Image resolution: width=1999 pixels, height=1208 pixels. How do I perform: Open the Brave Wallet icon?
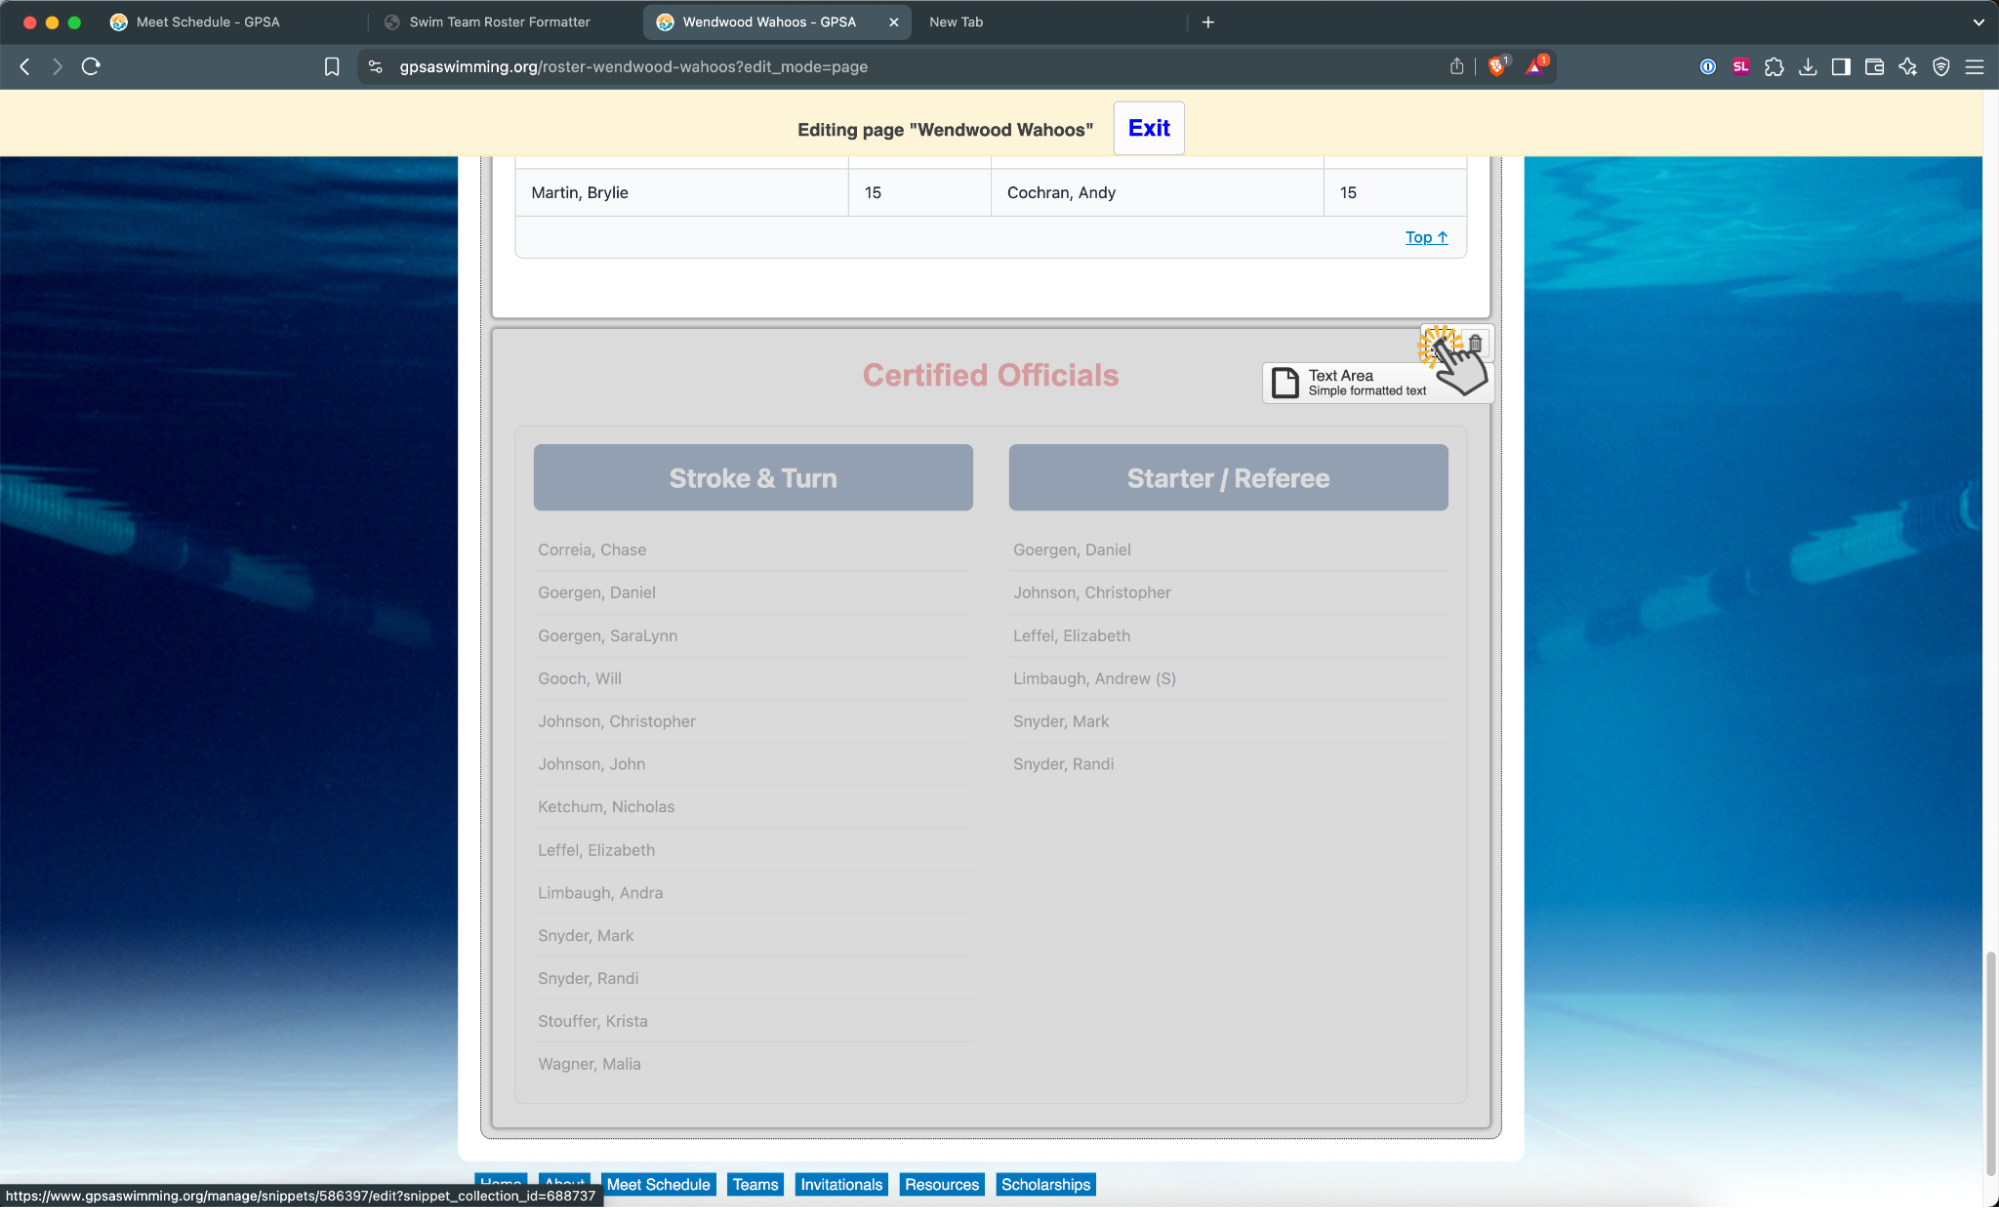click(1875, 66)
